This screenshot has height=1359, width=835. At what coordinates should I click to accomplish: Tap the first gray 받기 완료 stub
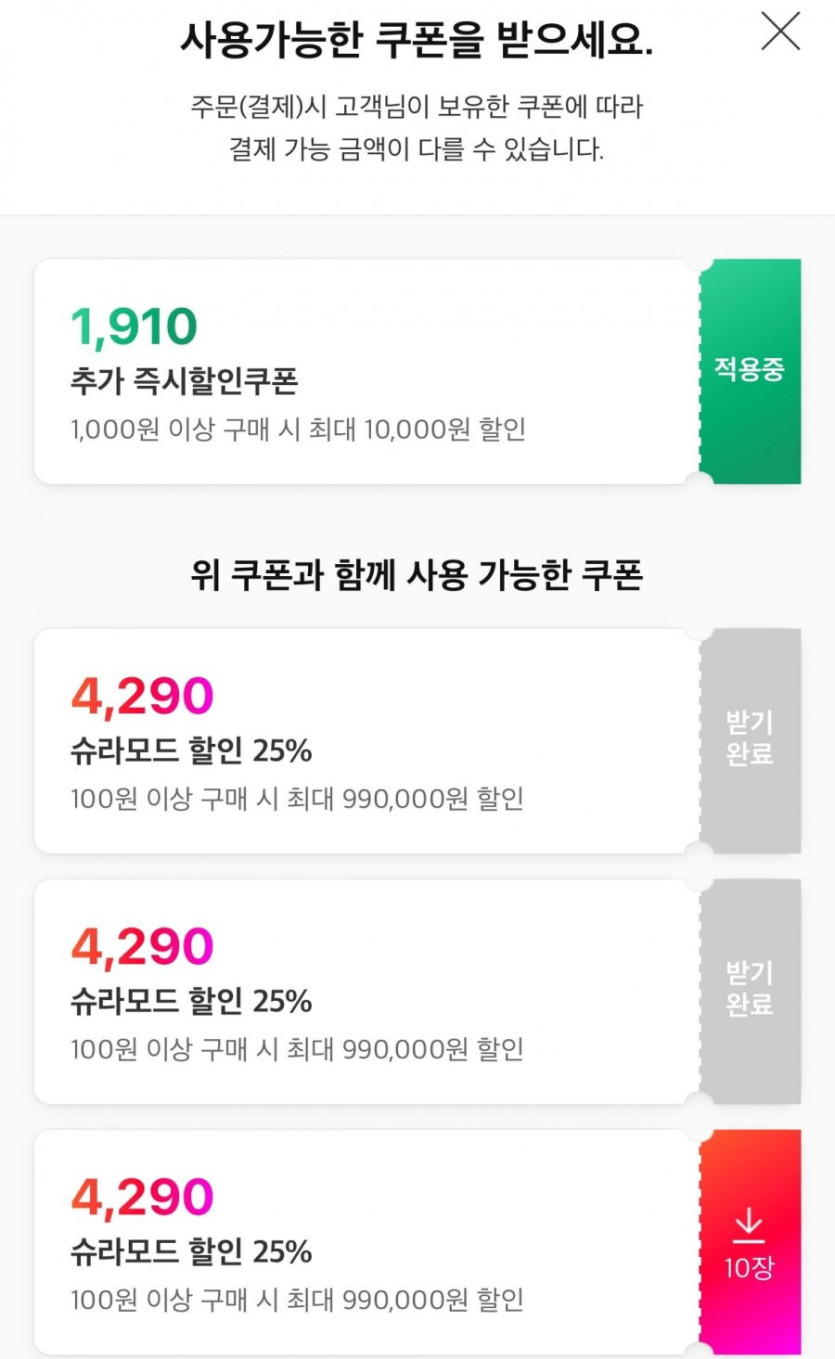[x=749, y=738]
